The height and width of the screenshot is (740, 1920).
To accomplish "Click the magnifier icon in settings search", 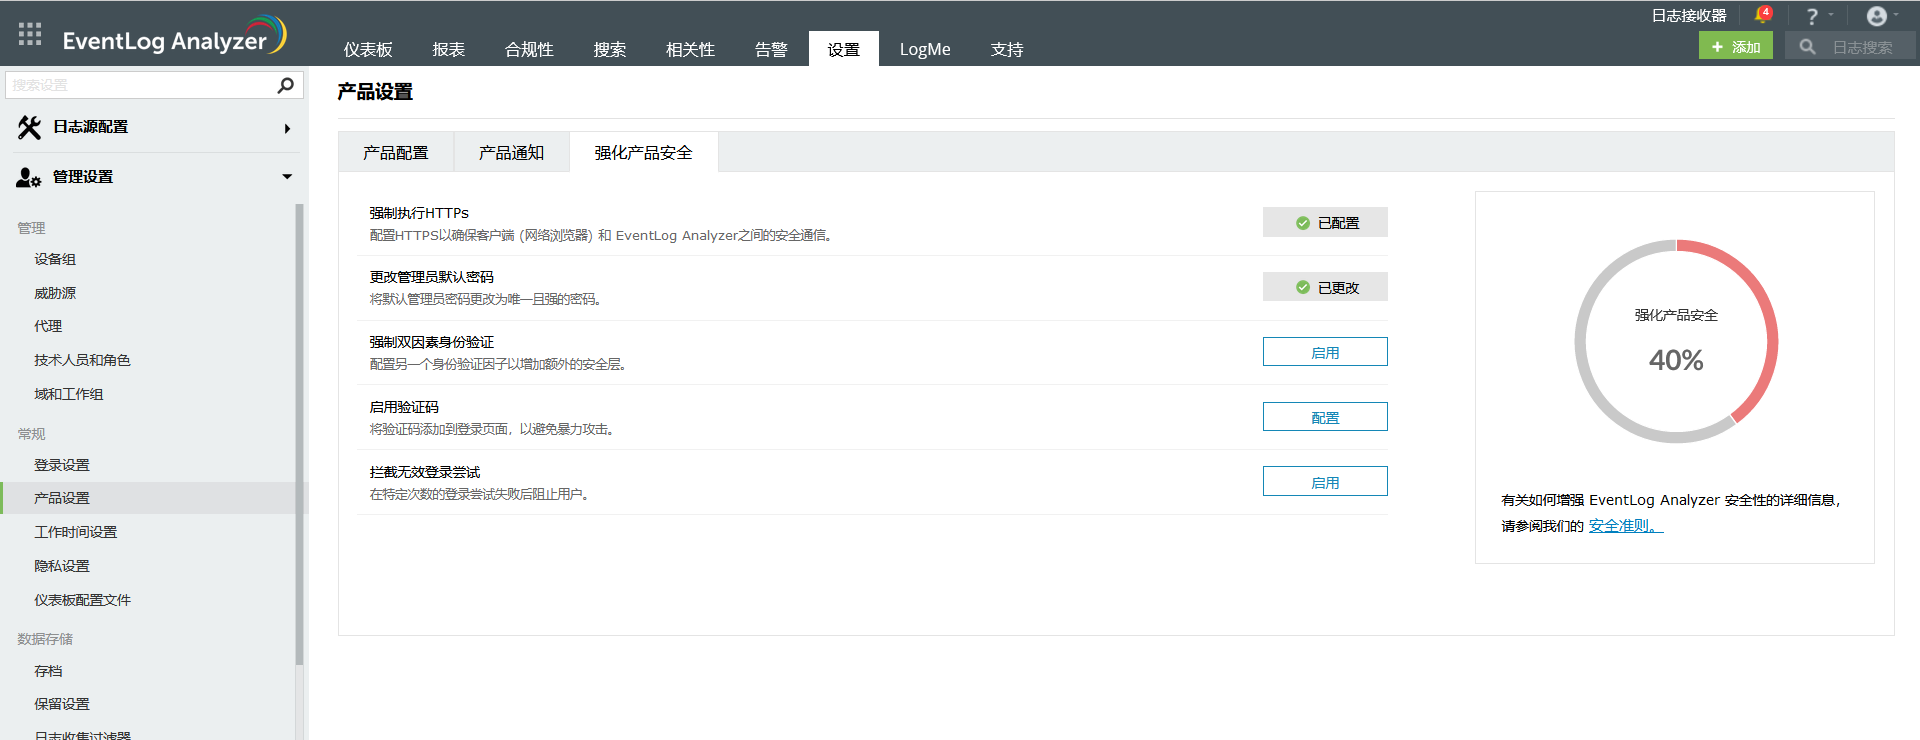I will pos(285,85).
